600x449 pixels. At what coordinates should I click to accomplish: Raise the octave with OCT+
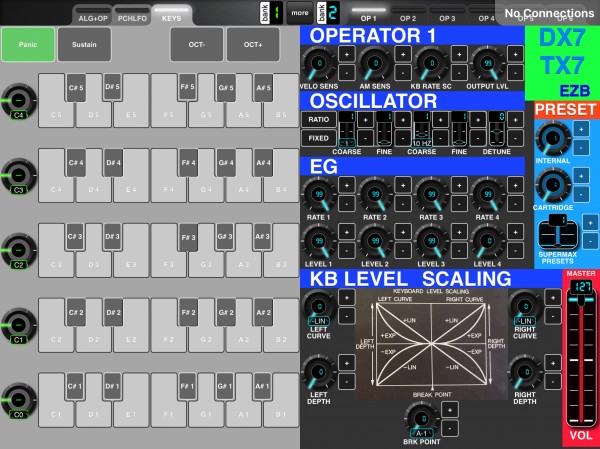point(253,44)
